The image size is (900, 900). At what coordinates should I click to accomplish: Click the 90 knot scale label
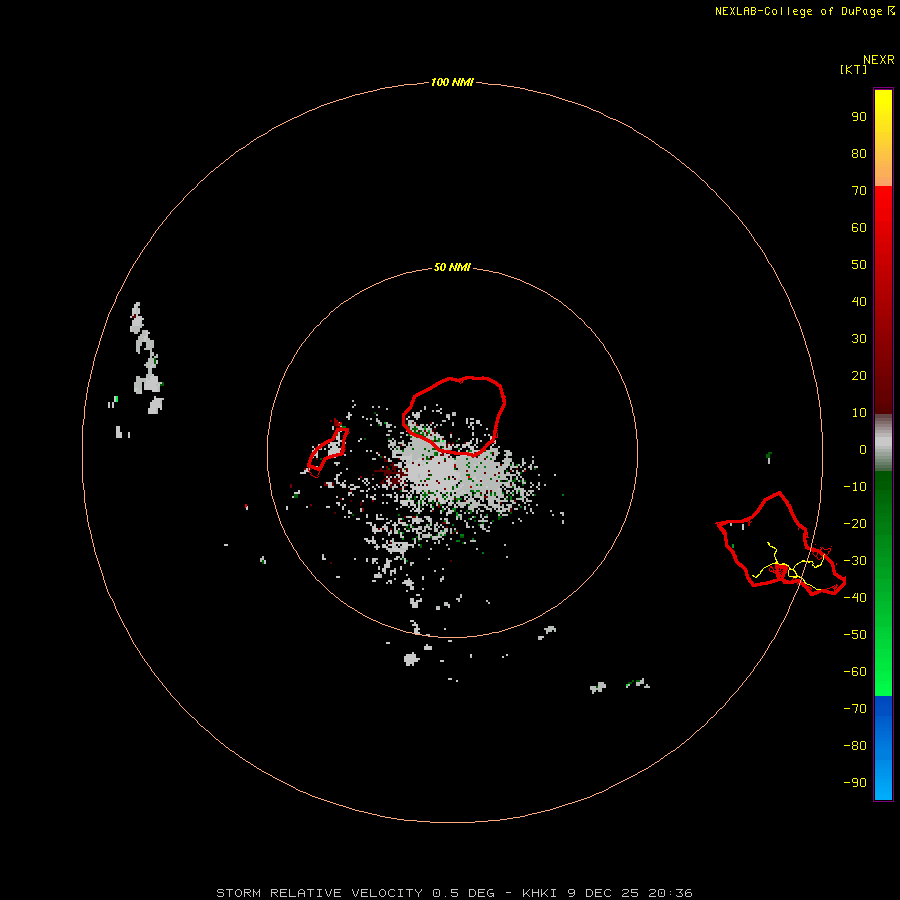pyautogui.click(x=859, y=117)
